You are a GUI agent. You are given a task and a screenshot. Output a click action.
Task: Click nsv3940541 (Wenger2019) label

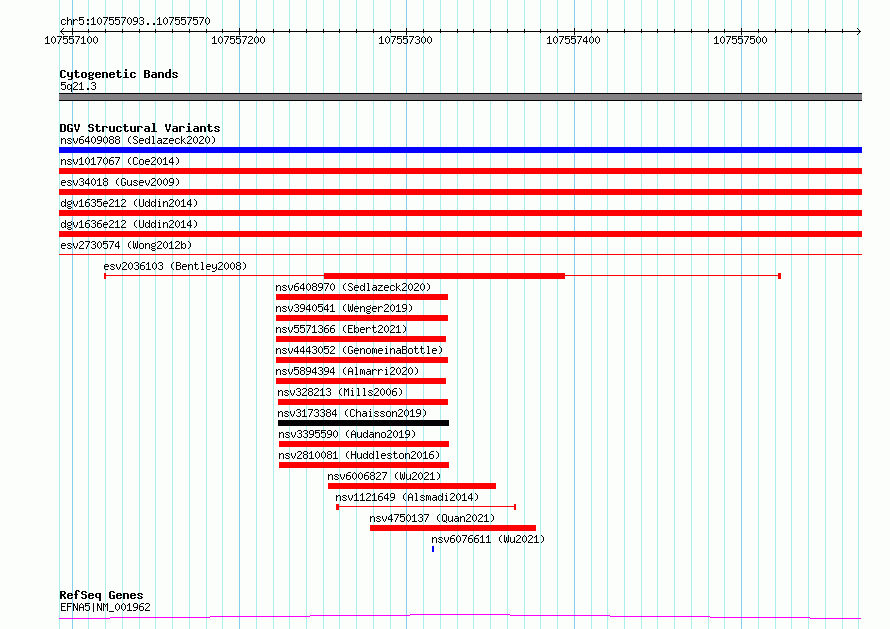(x=344, y=308)
